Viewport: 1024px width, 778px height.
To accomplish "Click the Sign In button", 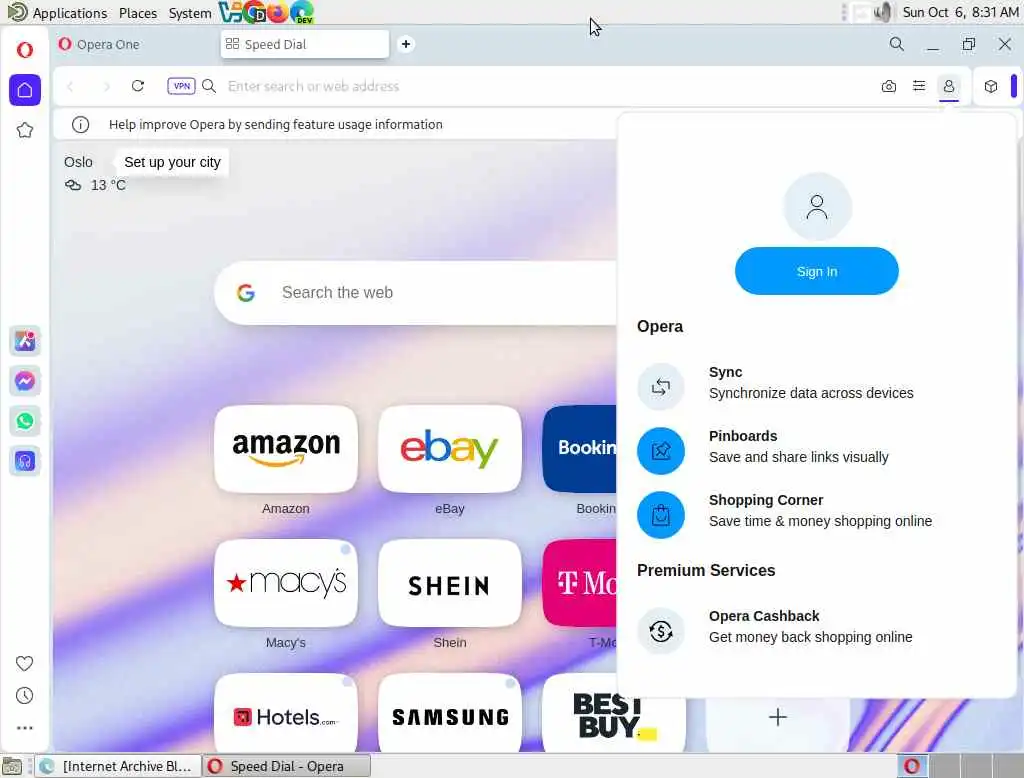I will pyautogui.click(x=816, y=271).
